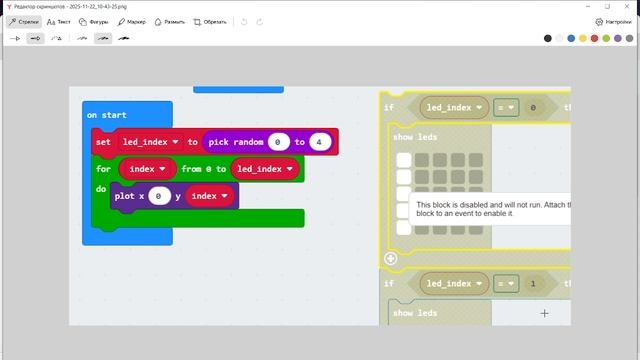Choose the curved dashed arrow style

click(56, 38)
